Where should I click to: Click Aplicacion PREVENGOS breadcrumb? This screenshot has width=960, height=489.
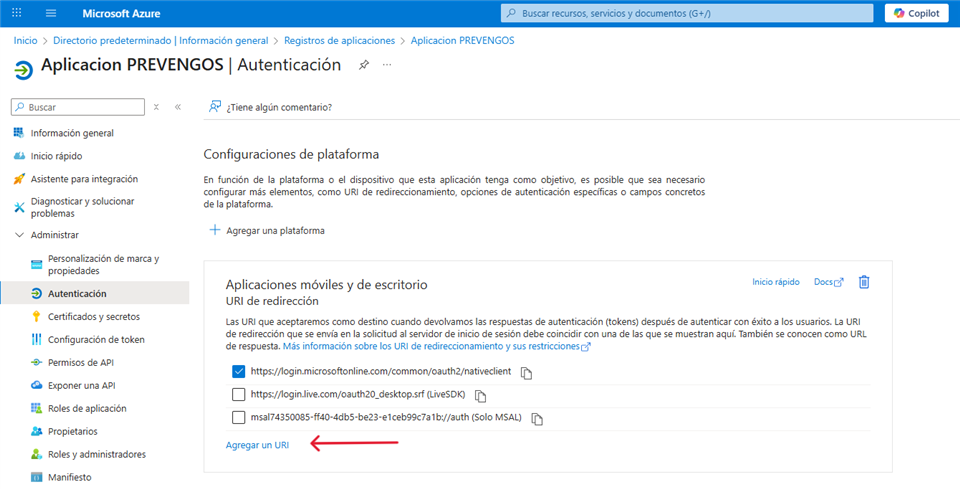[x=462, y=40]
